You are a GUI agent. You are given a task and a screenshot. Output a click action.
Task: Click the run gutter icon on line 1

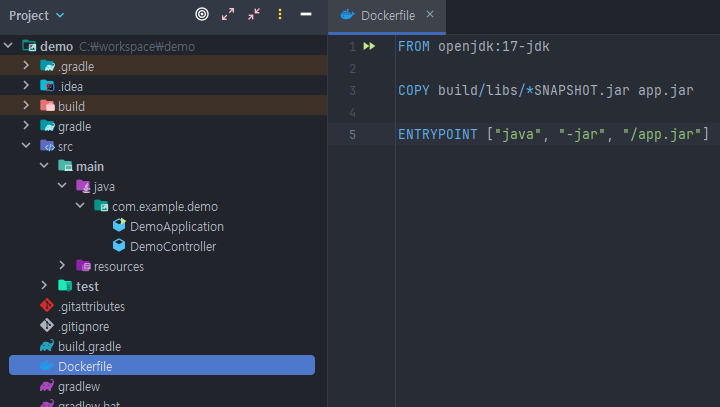tap(369, 46)
